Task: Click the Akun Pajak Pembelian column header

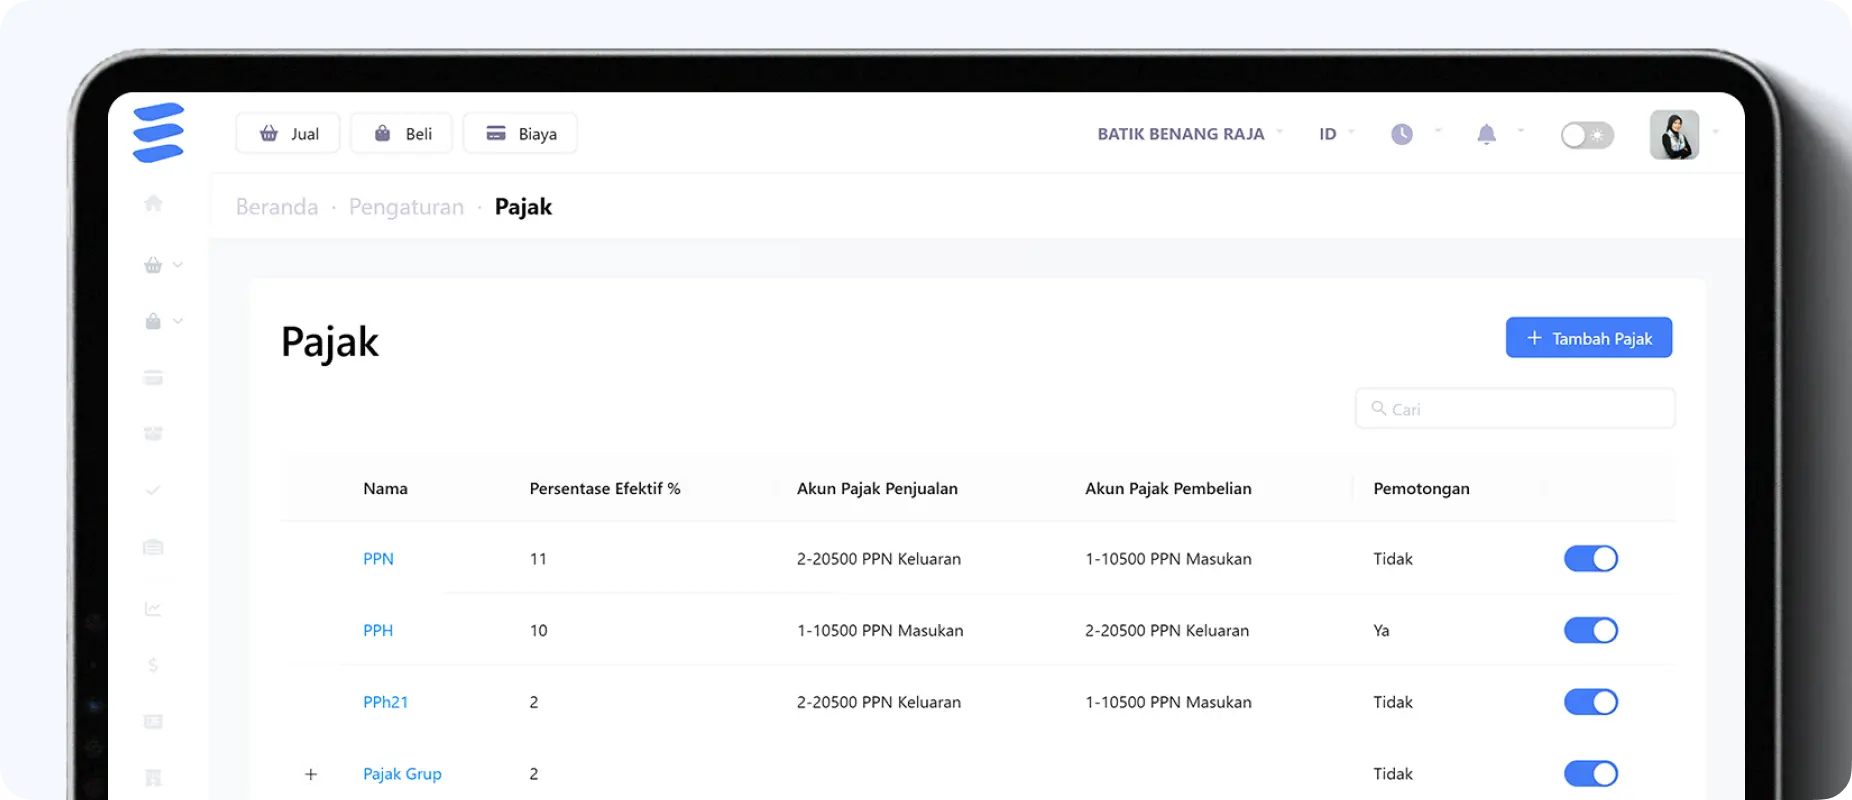Action: tap(1168, 489)
